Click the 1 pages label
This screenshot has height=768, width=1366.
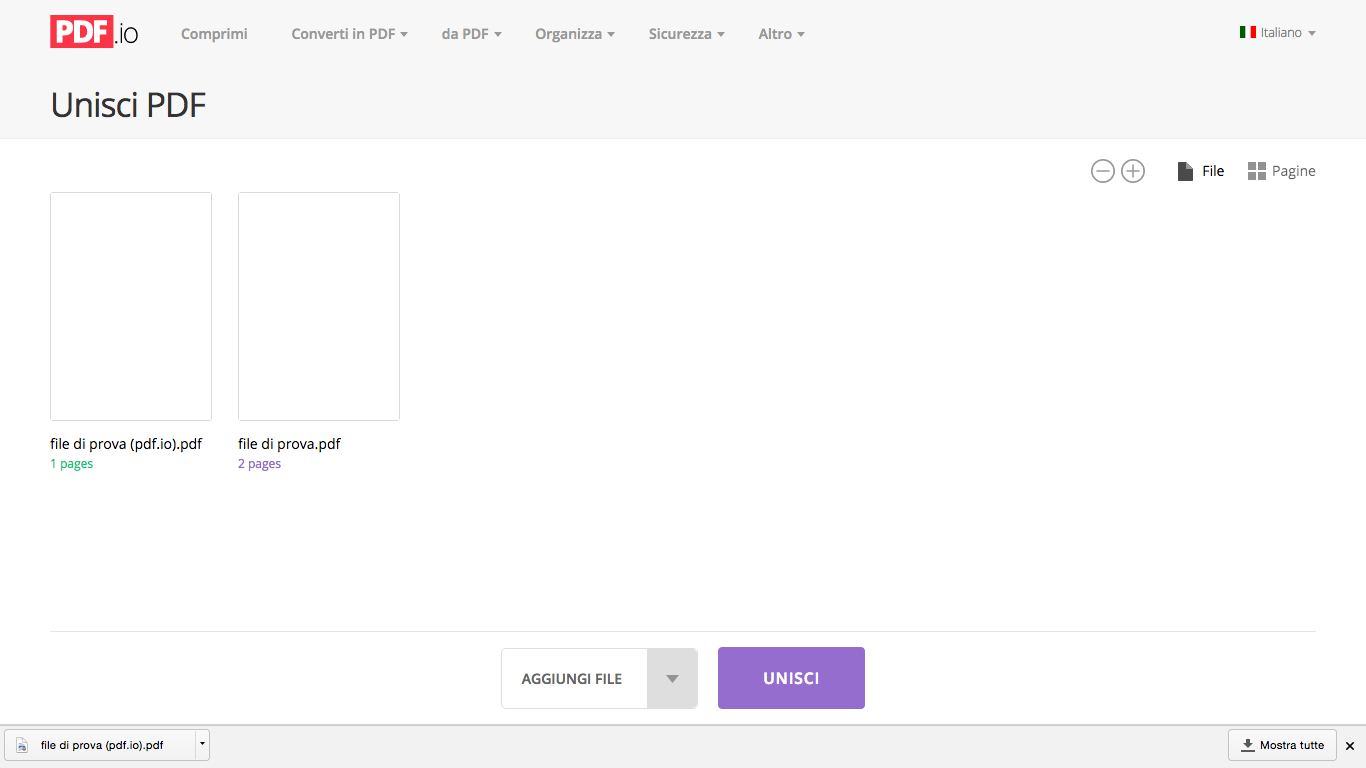pos(72,464)
